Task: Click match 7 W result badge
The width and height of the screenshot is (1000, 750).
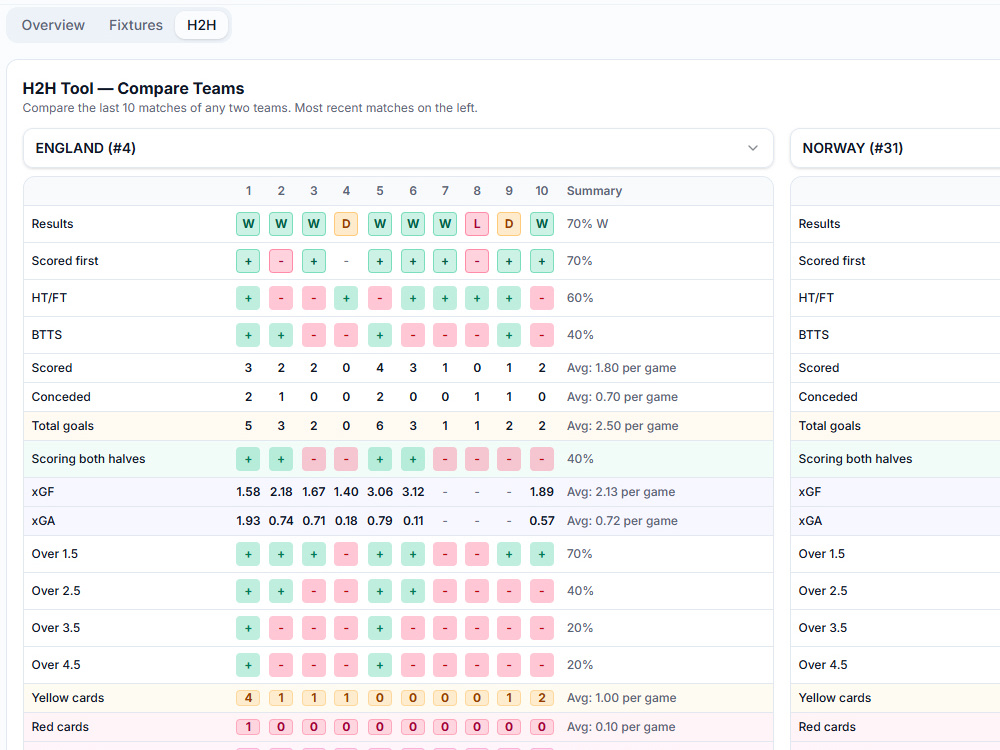Action: point(445,224)
